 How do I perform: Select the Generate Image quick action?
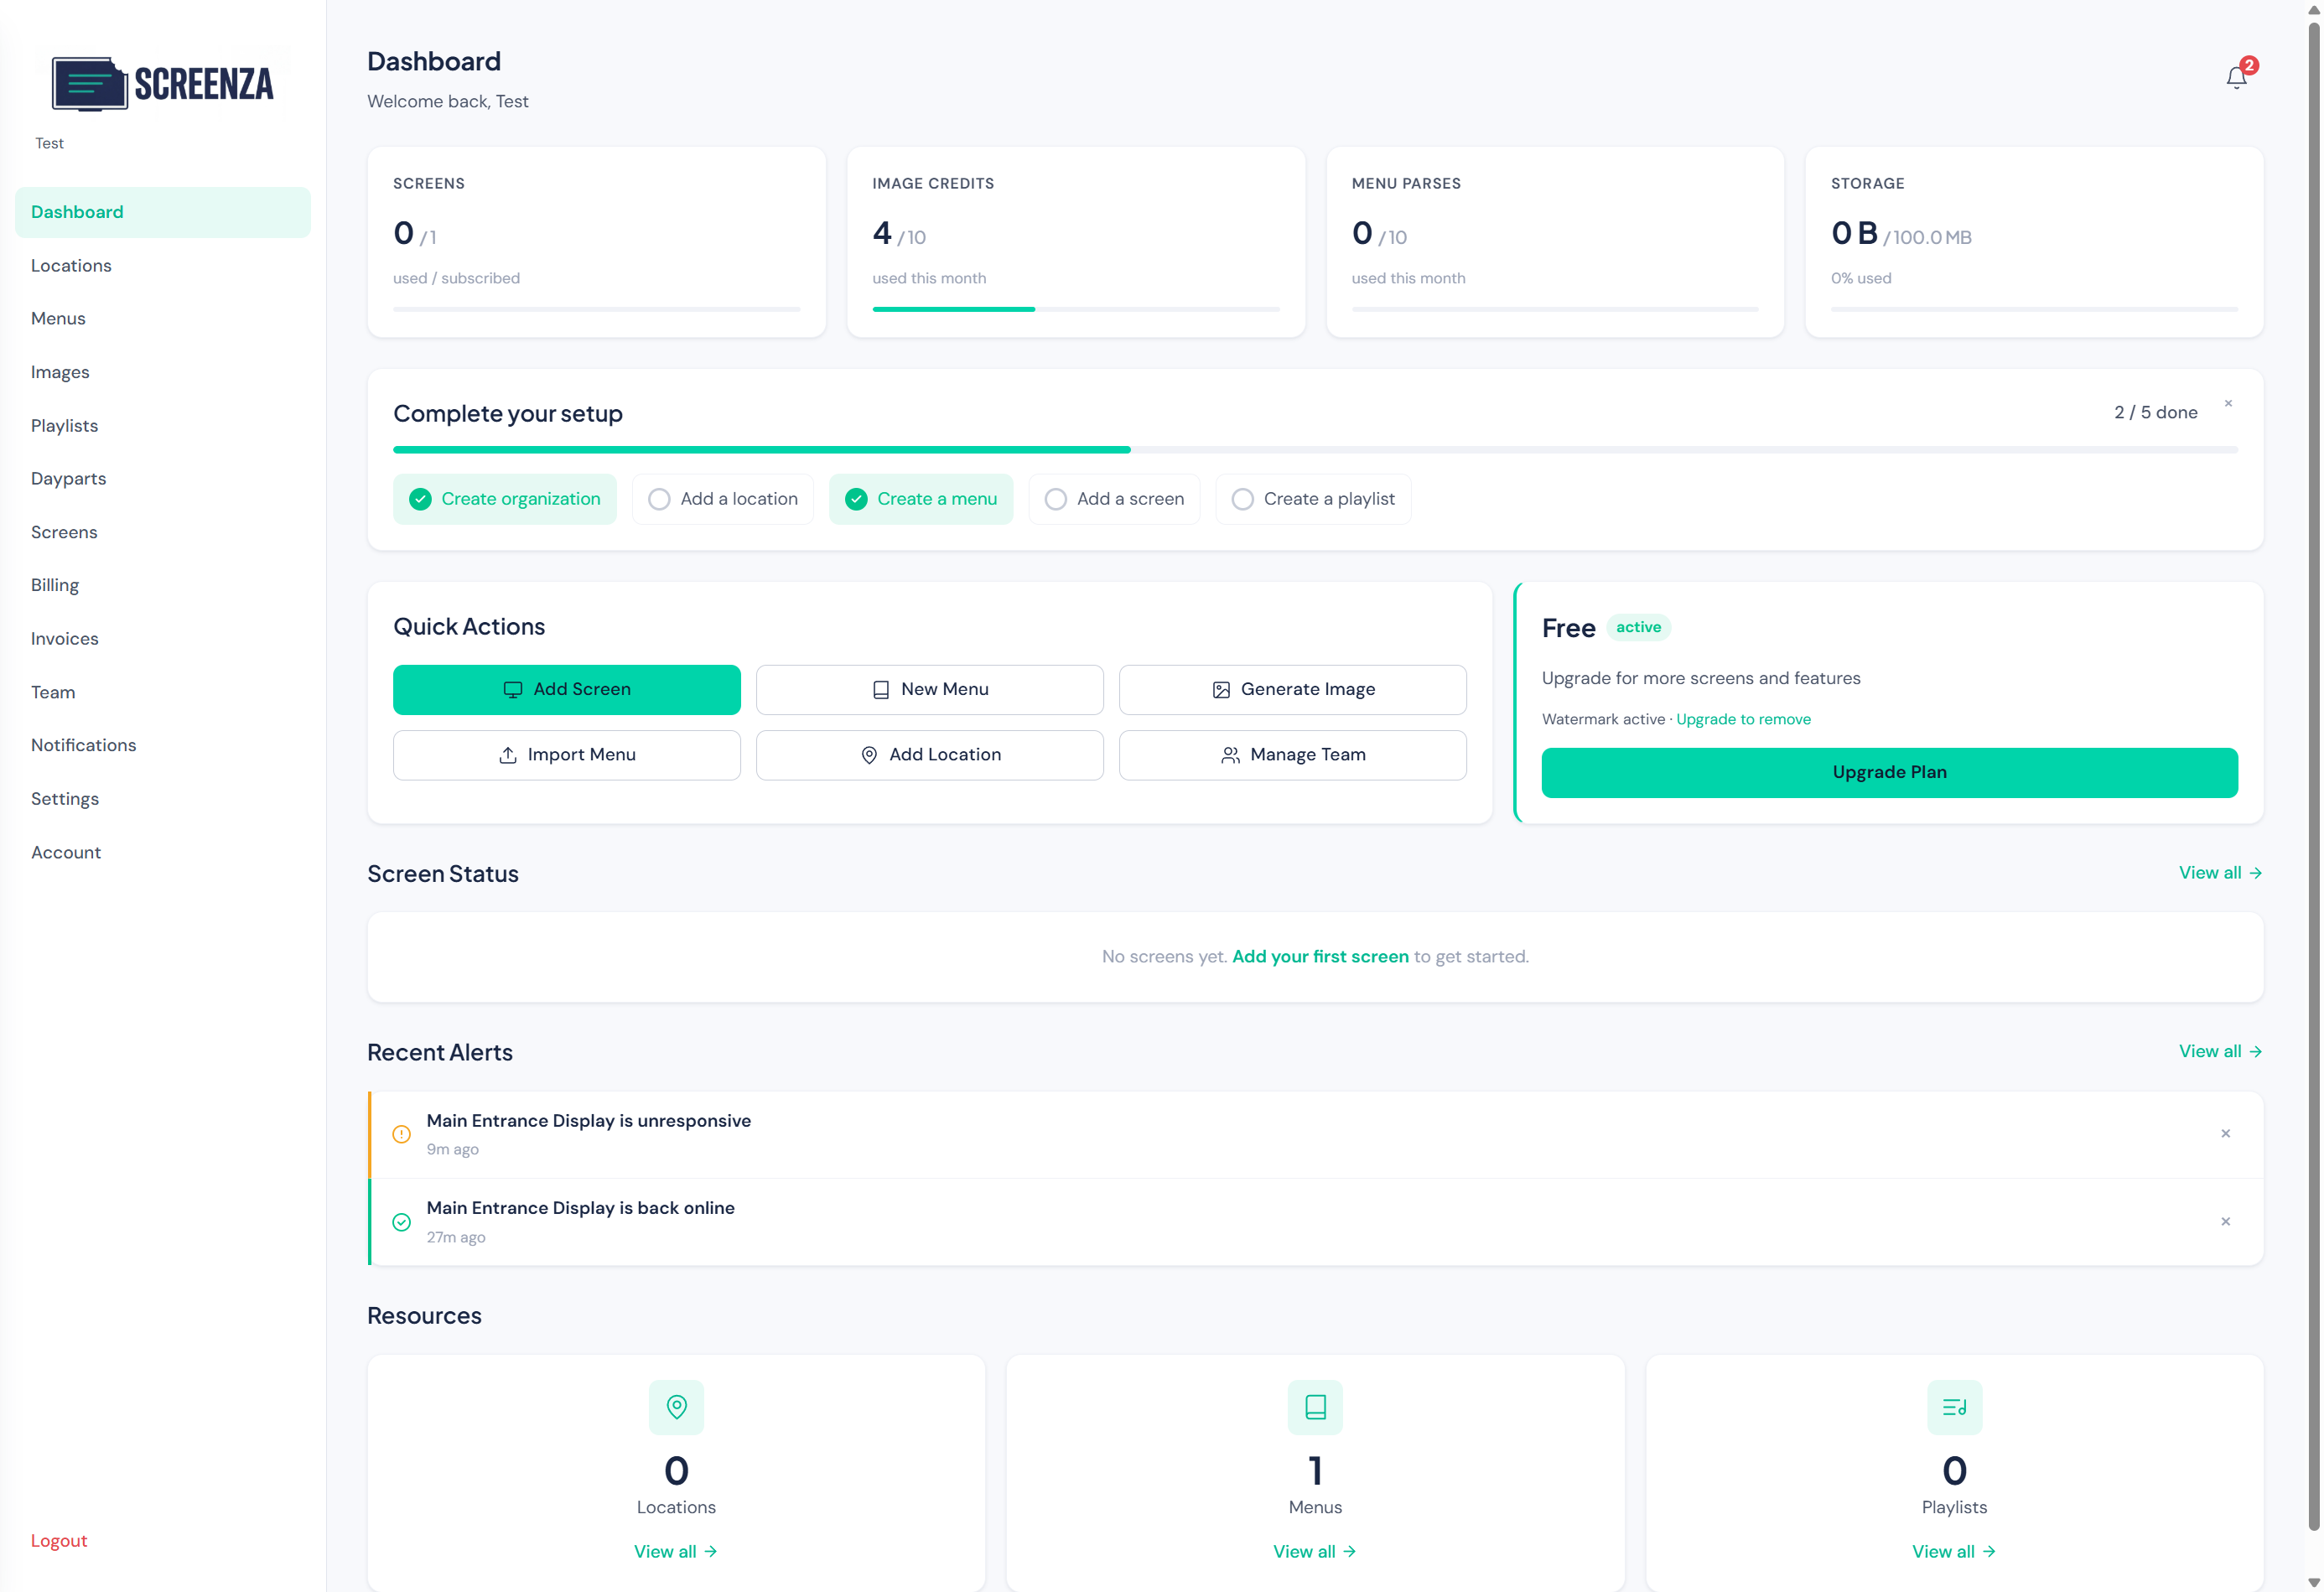[x=1292, y=689]
